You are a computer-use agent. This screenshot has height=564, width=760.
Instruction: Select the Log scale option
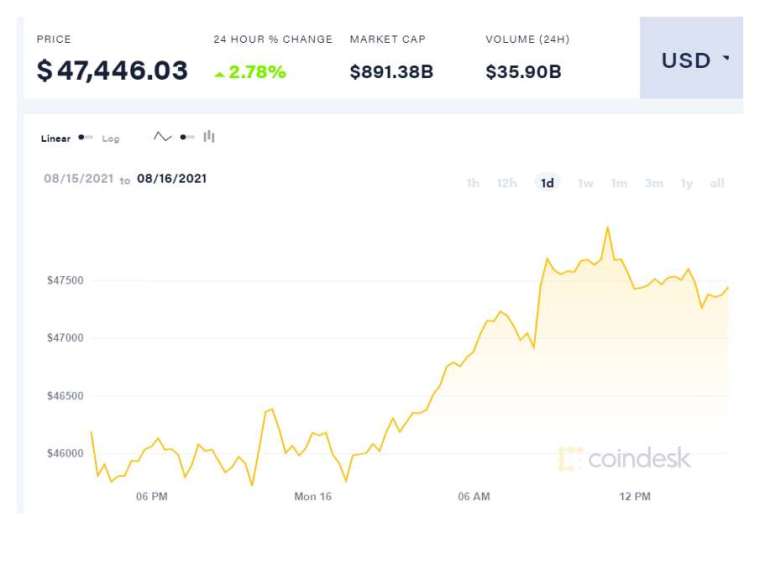111,139
